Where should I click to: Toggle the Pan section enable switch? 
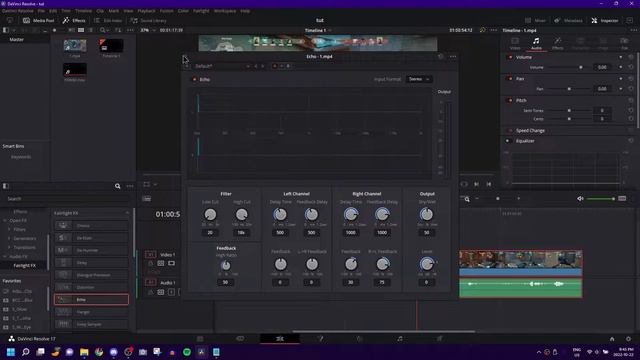pos(510,78)
